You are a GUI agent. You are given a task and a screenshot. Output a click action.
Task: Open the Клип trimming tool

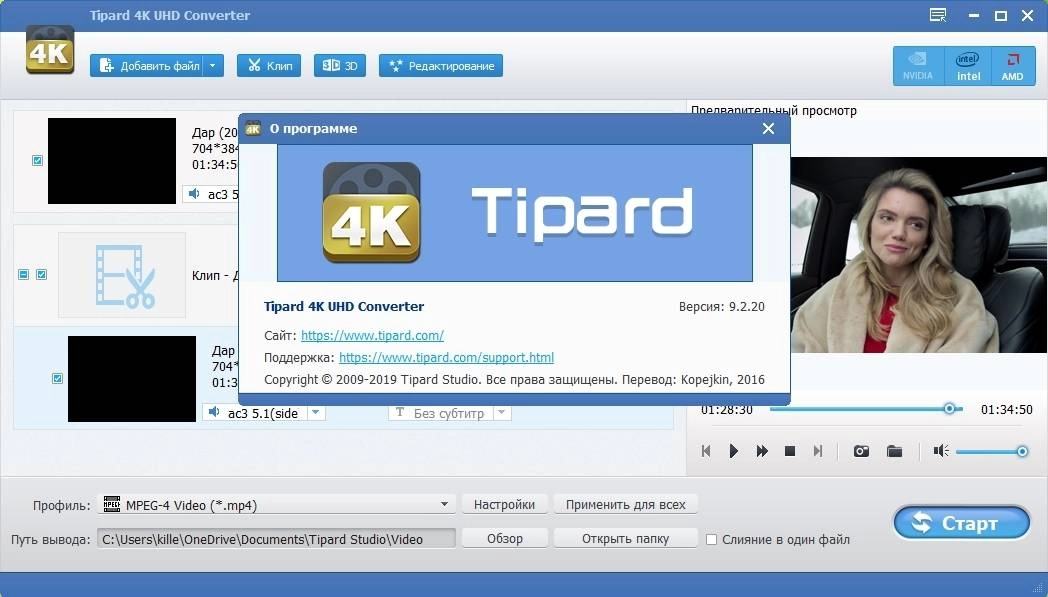(x=269, y=66)
